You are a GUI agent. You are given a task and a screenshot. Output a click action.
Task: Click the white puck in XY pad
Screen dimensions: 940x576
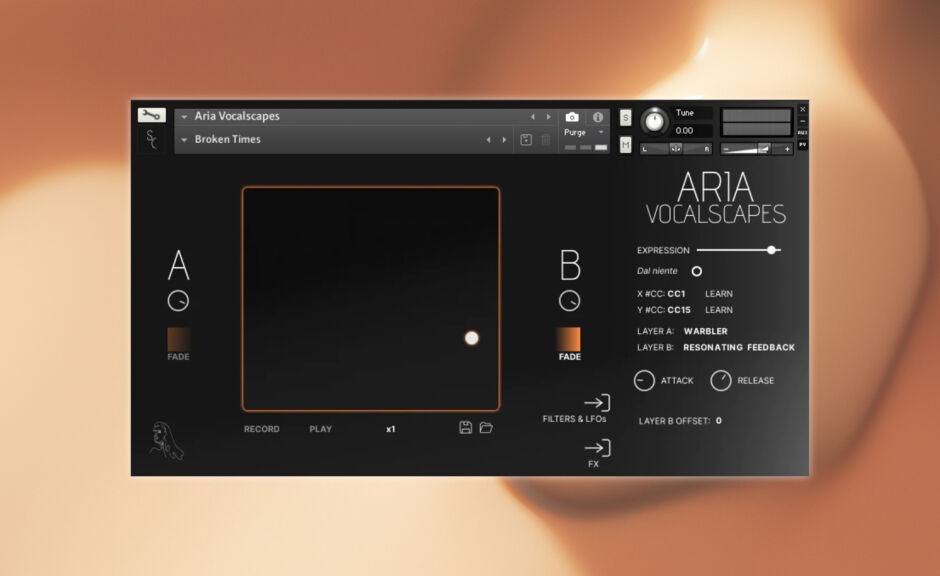coord(472,338)
